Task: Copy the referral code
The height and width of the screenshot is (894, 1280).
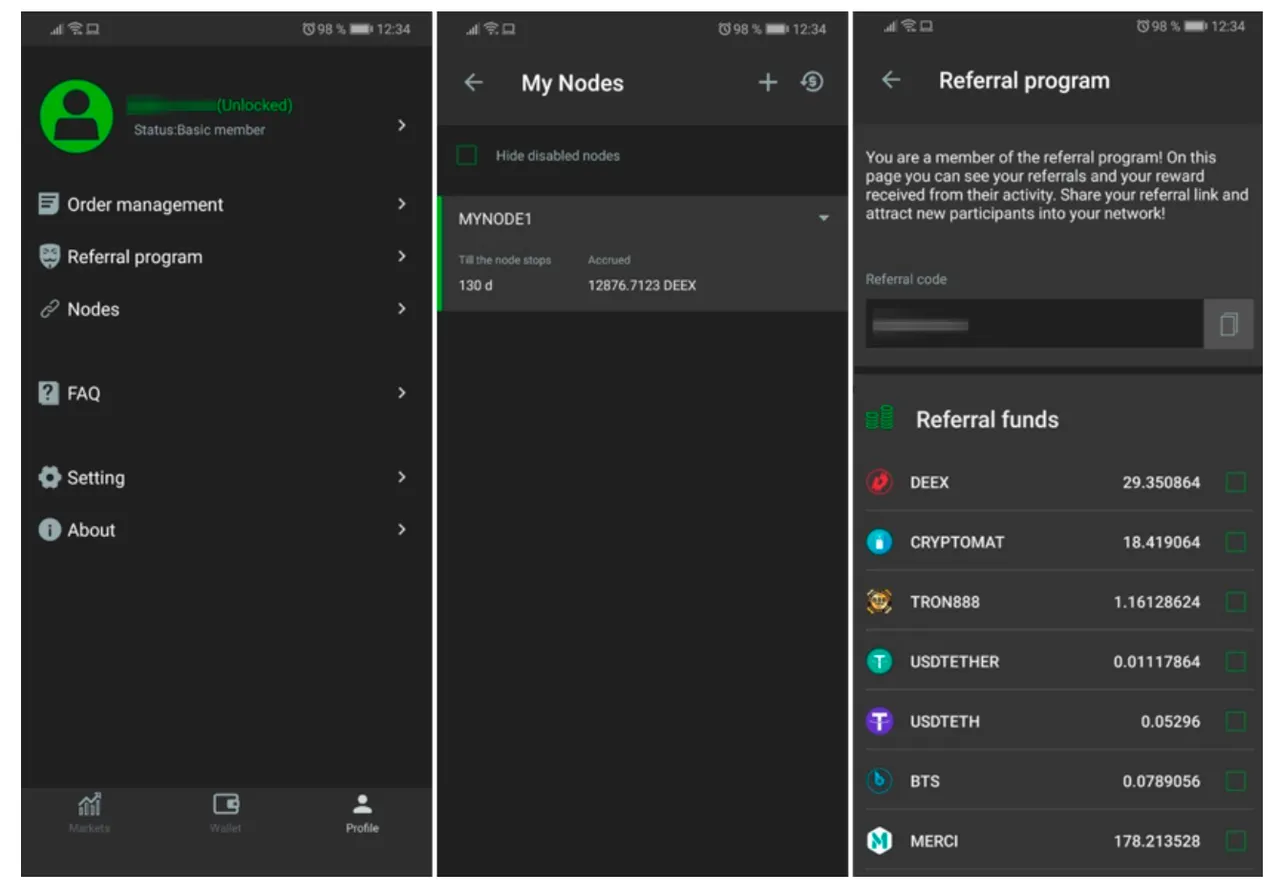Action: (x=1229, y=324)
